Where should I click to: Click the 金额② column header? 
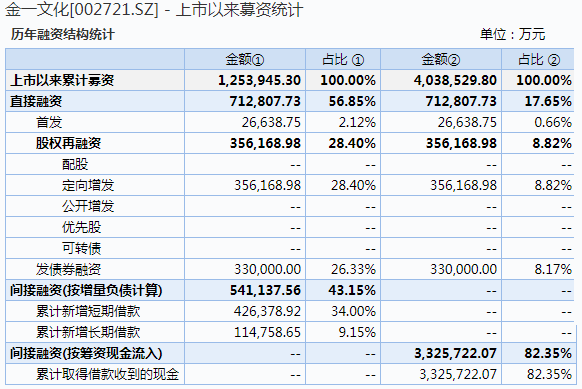441,59
